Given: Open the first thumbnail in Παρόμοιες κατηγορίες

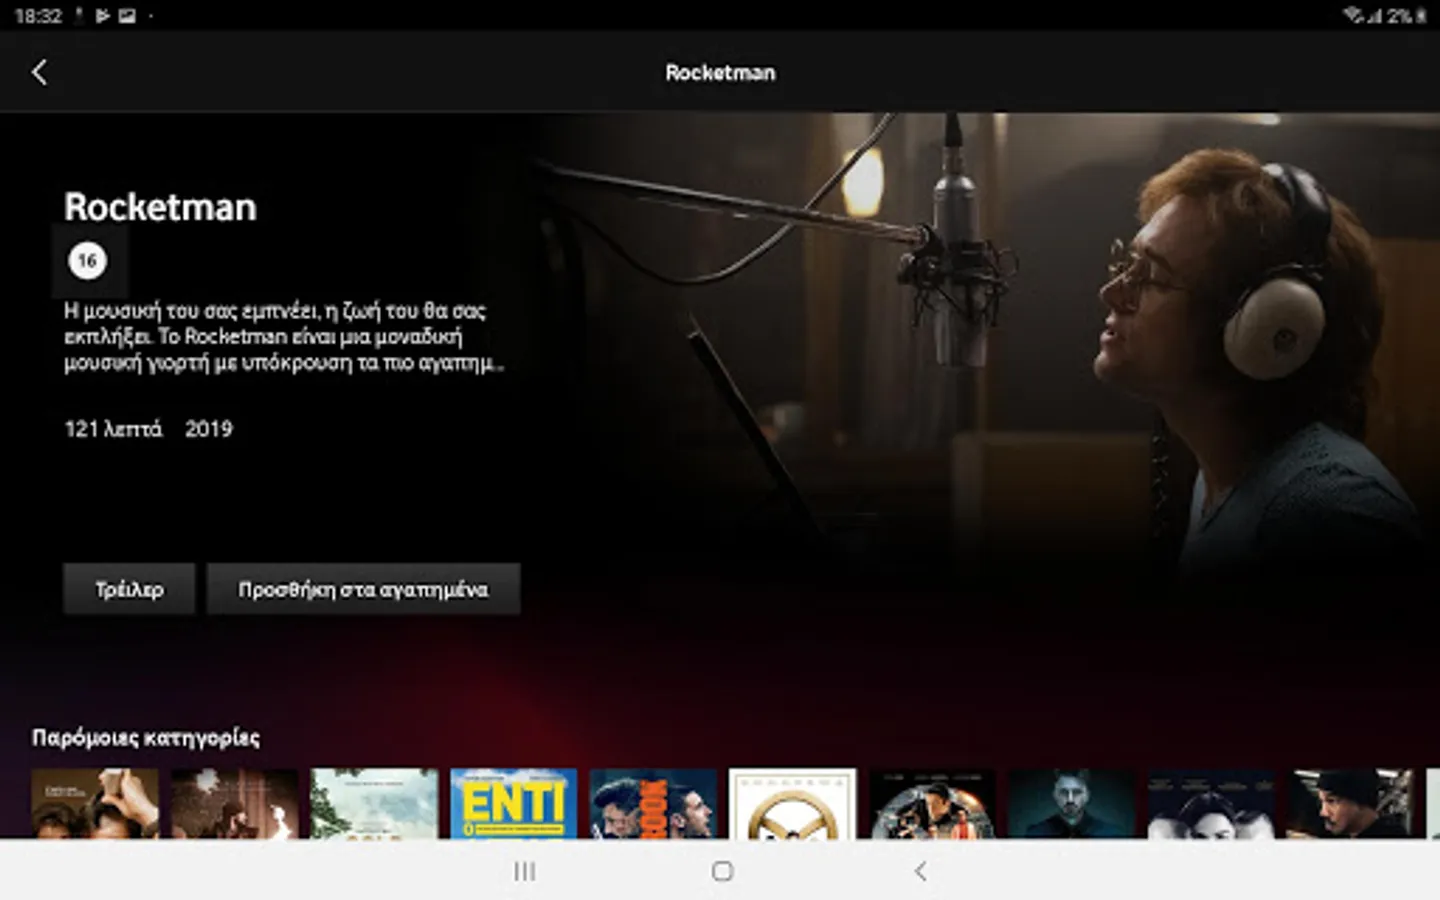Looking at the screenshot, I should (x=95, y=803).
